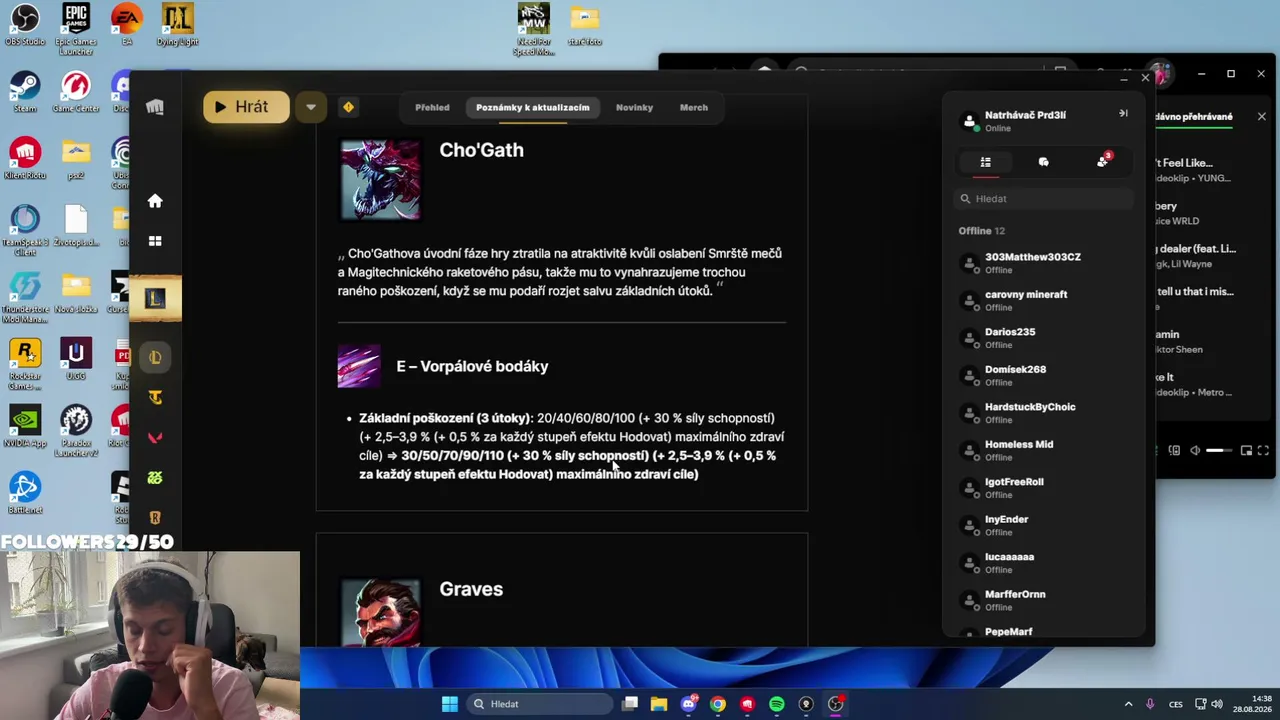Go to the Riot Client home icon
Viewport: 1280px width, 720px height.
coord(155,201)
